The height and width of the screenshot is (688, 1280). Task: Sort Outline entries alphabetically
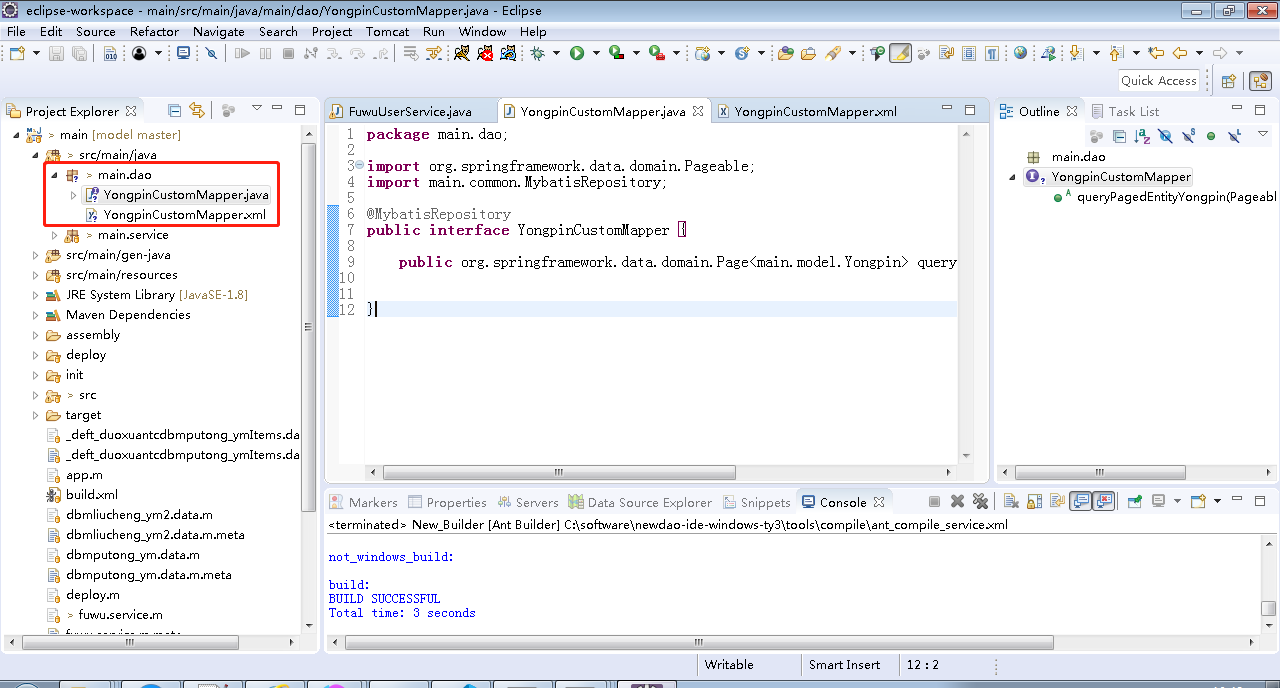point(1142,136)
